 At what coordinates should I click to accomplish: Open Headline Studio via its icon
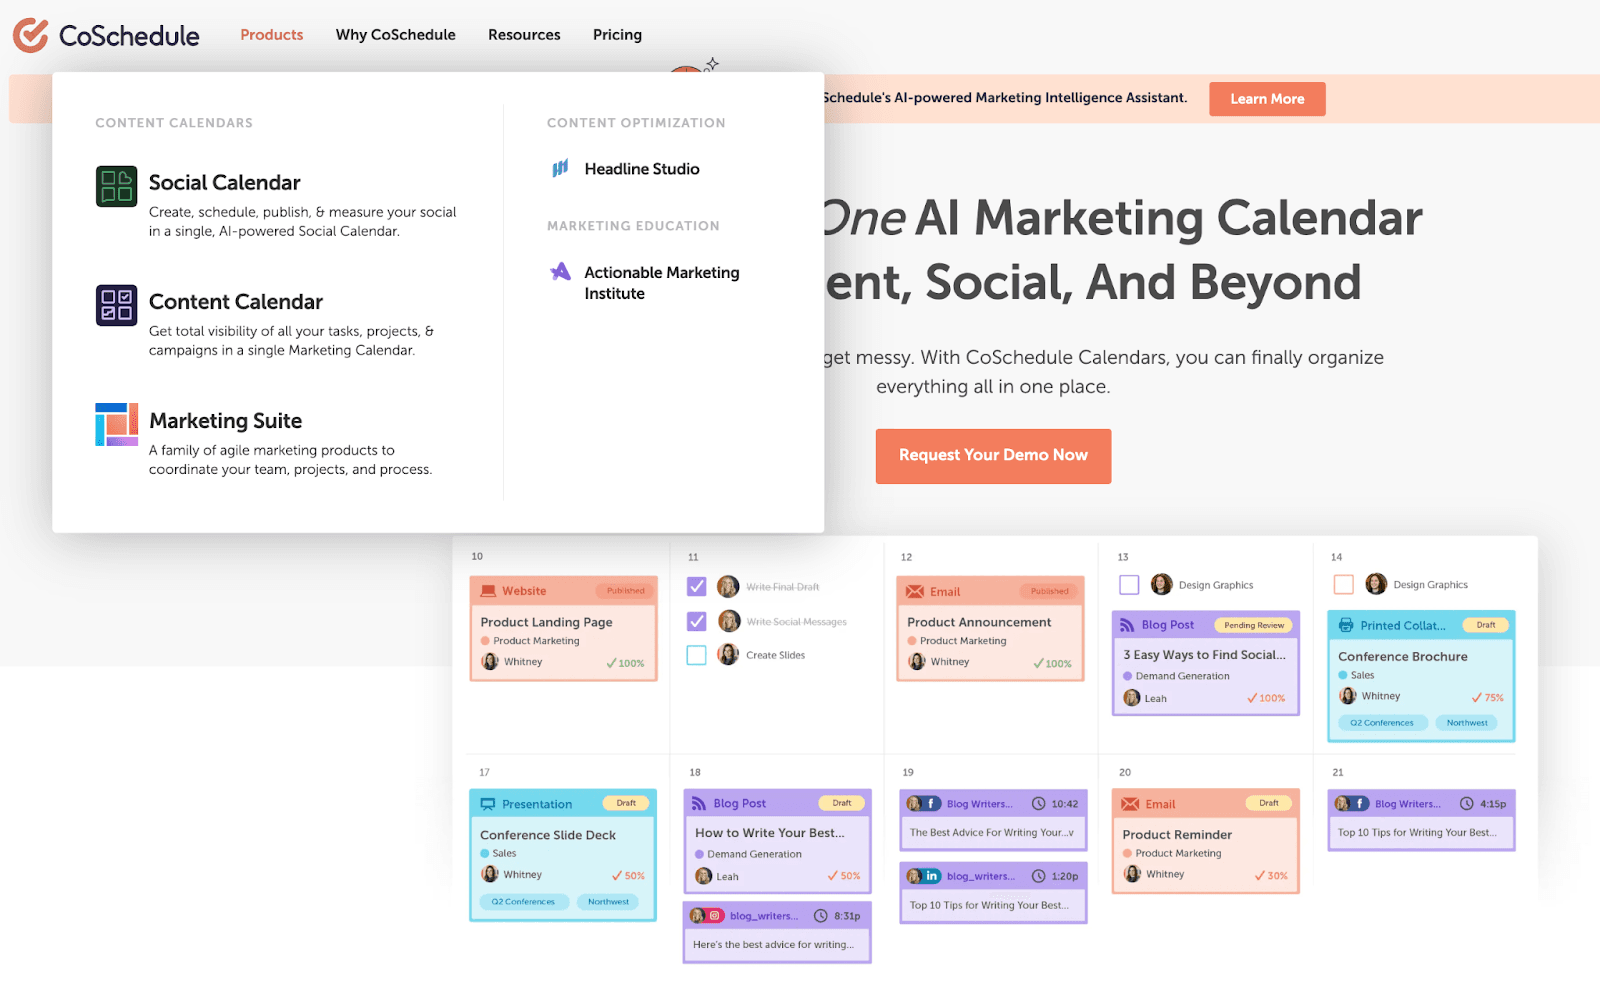560,168
